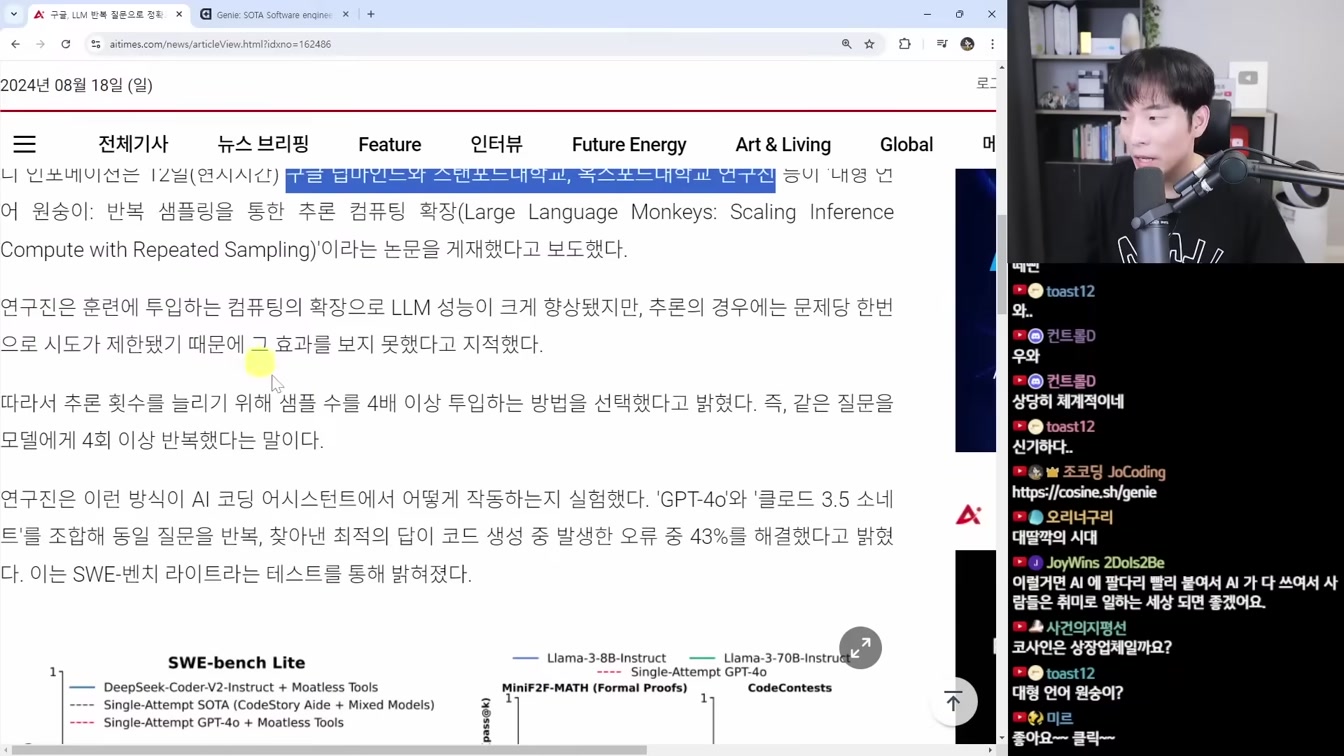Screen dimensions: 1344x756
Task: Open the cosine.sh/genie link in chat
Action: (x=1084, y=492)
